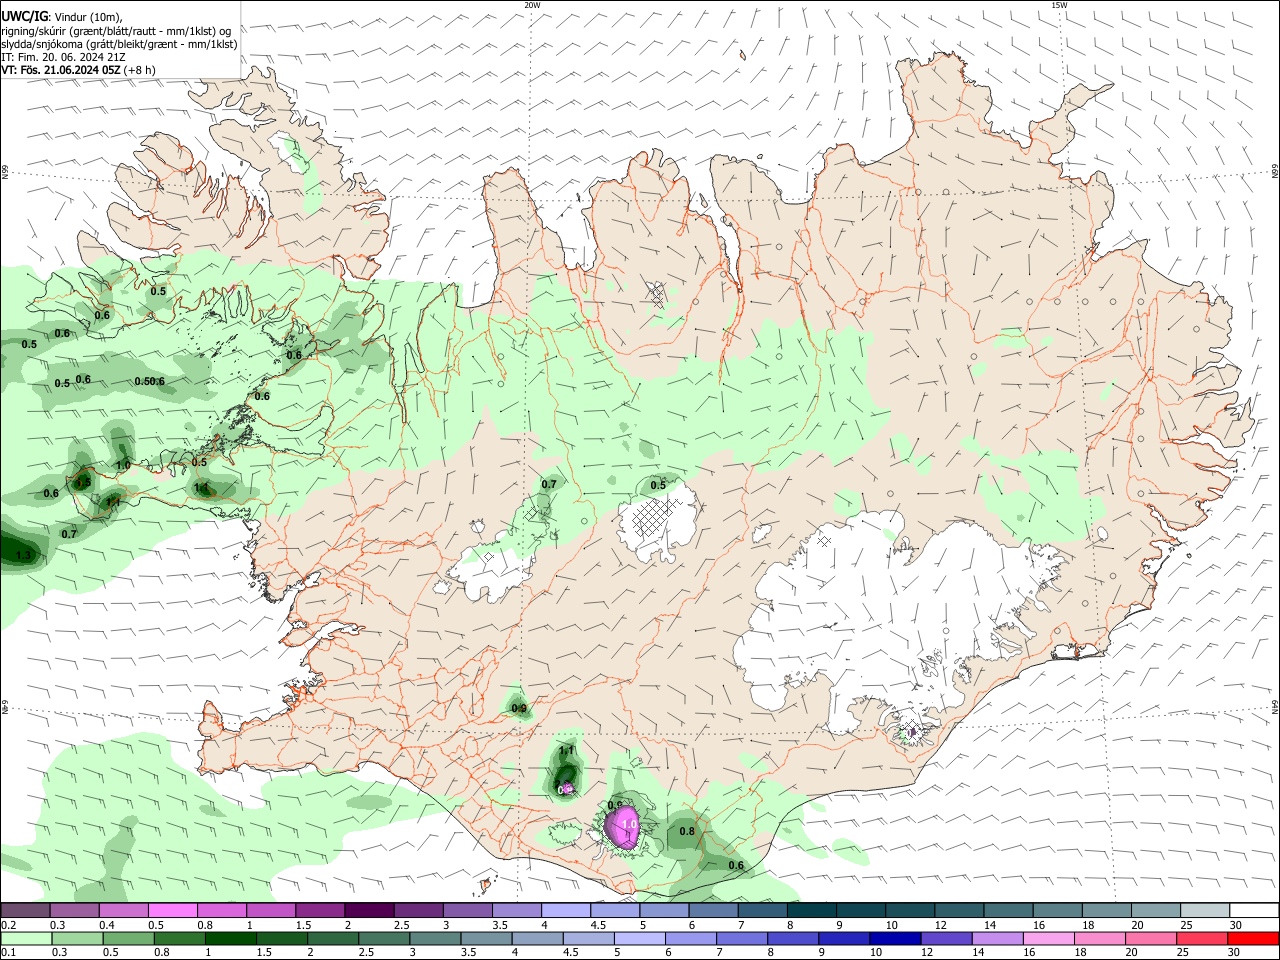This screenshot has height=960, width=1280.
Task: Pick the bright red 30 swatch in rain scale
Action: [x=1253, y=938]
